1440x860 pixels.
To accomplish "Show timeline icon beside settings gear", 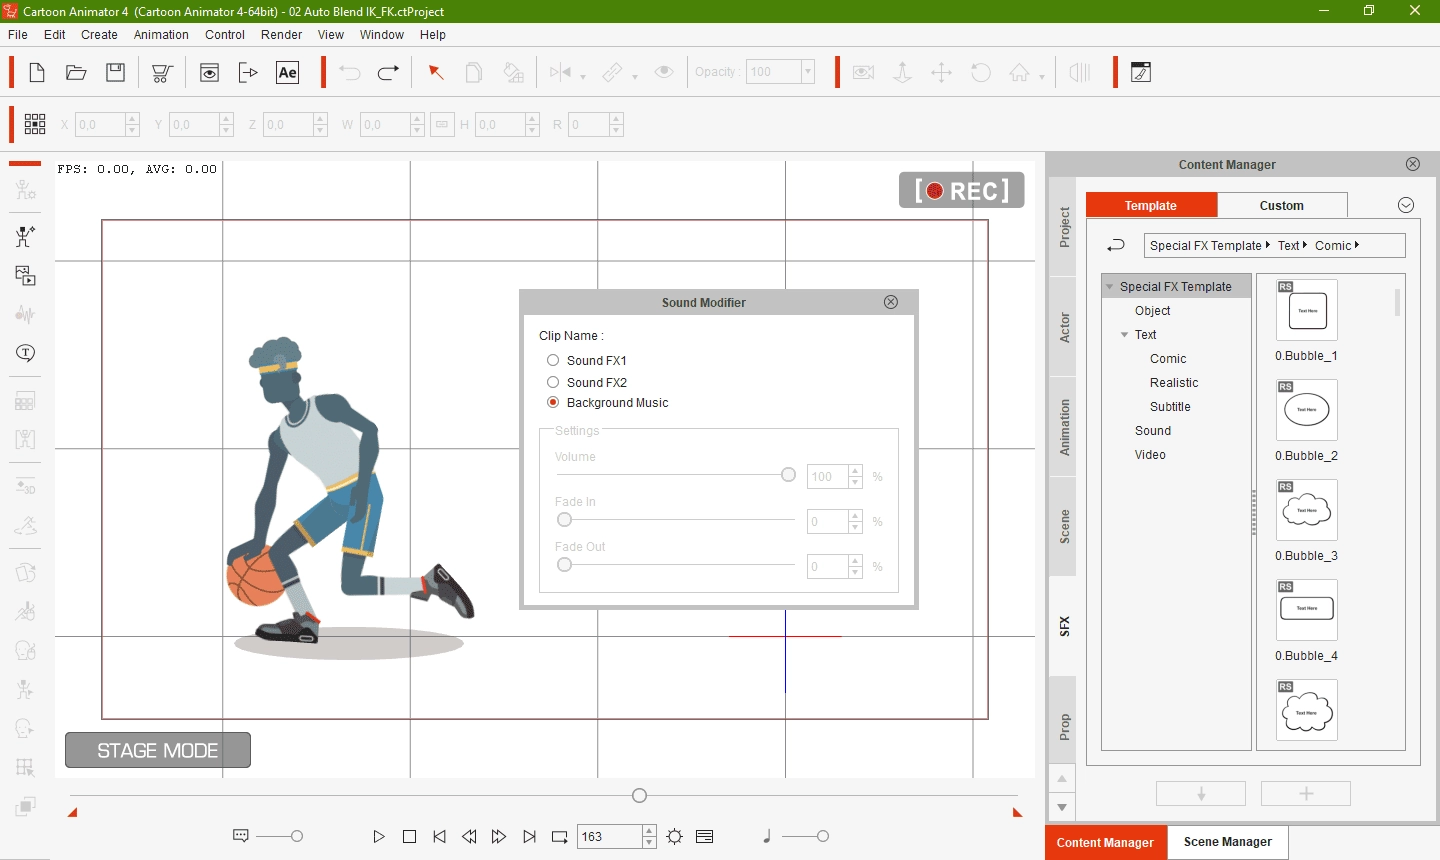I will tap(705, 836).
